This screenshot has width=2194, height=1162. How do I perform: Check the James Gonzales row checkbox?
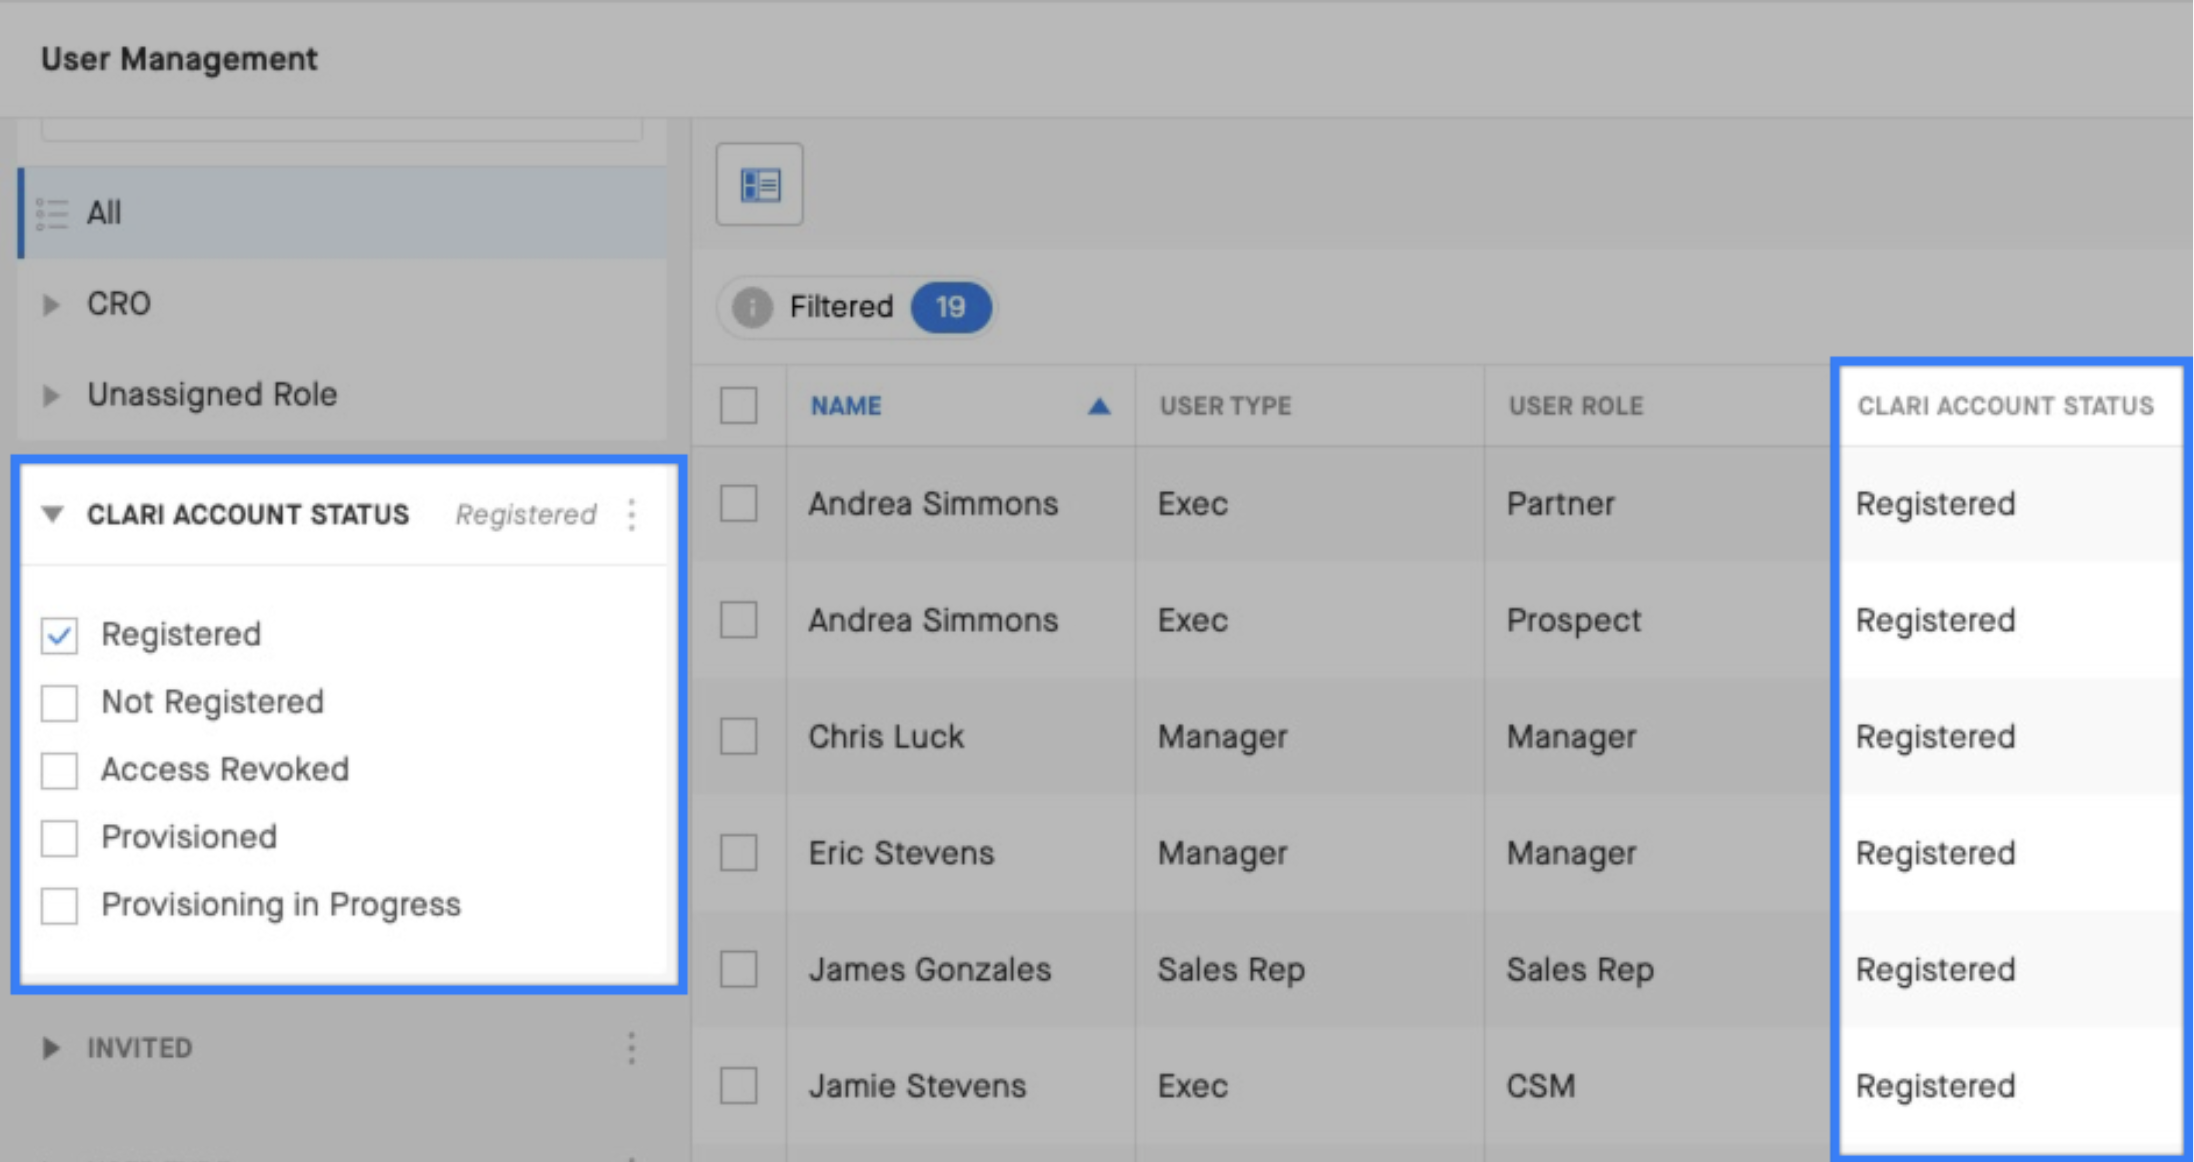pos(739,970)
